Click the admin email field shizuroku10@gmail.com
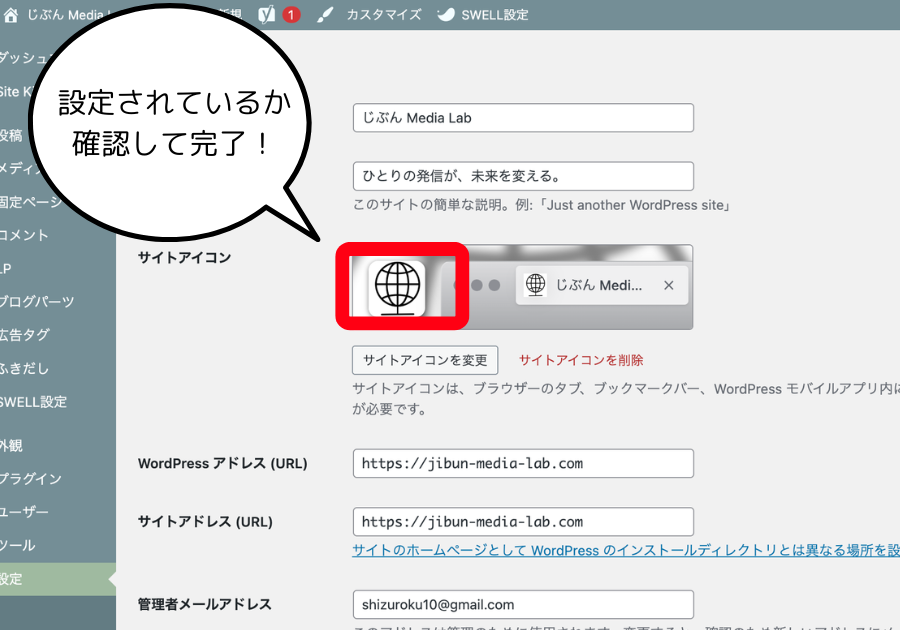This screenshot has width=900, height=630. tap(522, 604)
